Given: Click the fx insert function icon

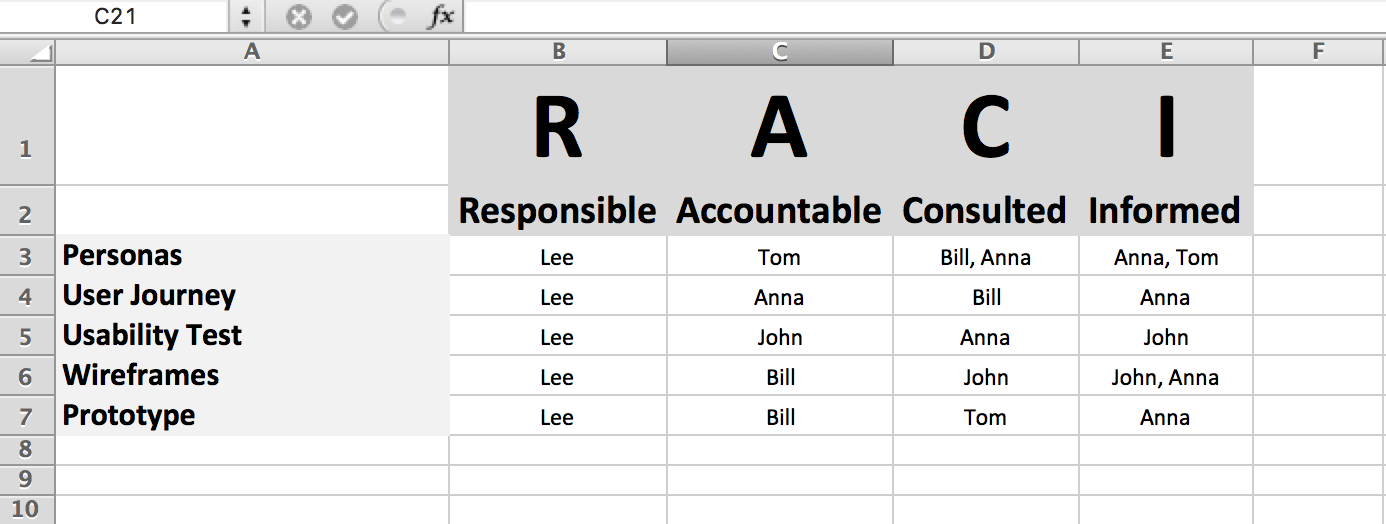Looking at the screenshot, I should click(x=440, y=17).
